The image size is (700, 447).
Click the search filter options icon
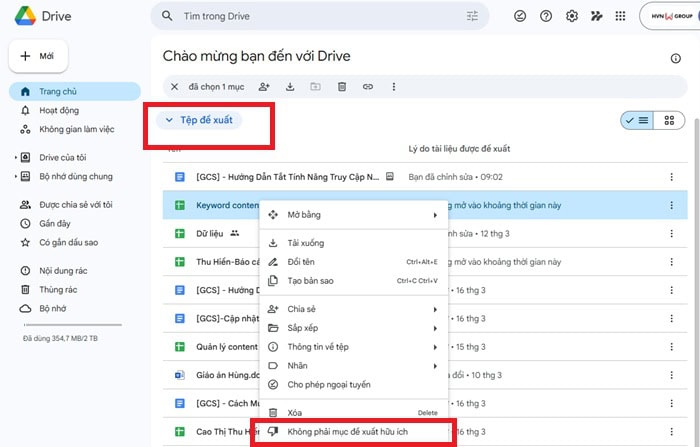(x=472, y=16)
